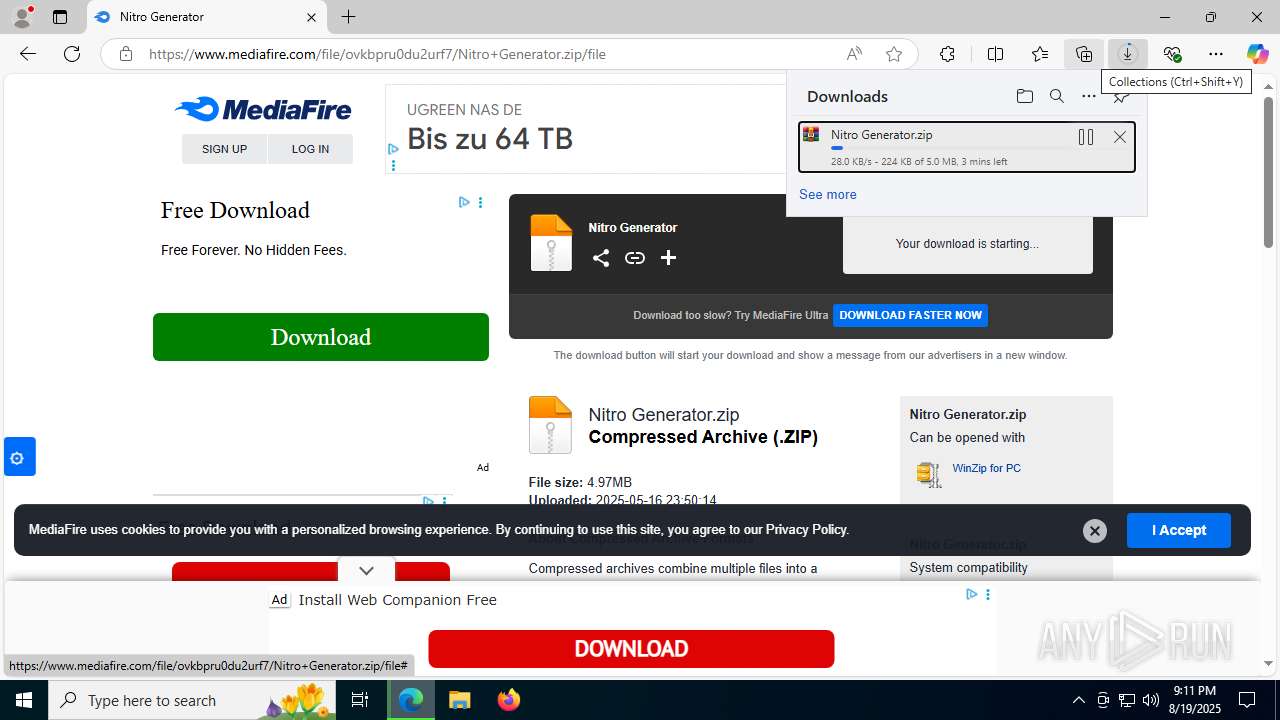
Task: Refresh the MediaFire page
Action: point(72,54)
